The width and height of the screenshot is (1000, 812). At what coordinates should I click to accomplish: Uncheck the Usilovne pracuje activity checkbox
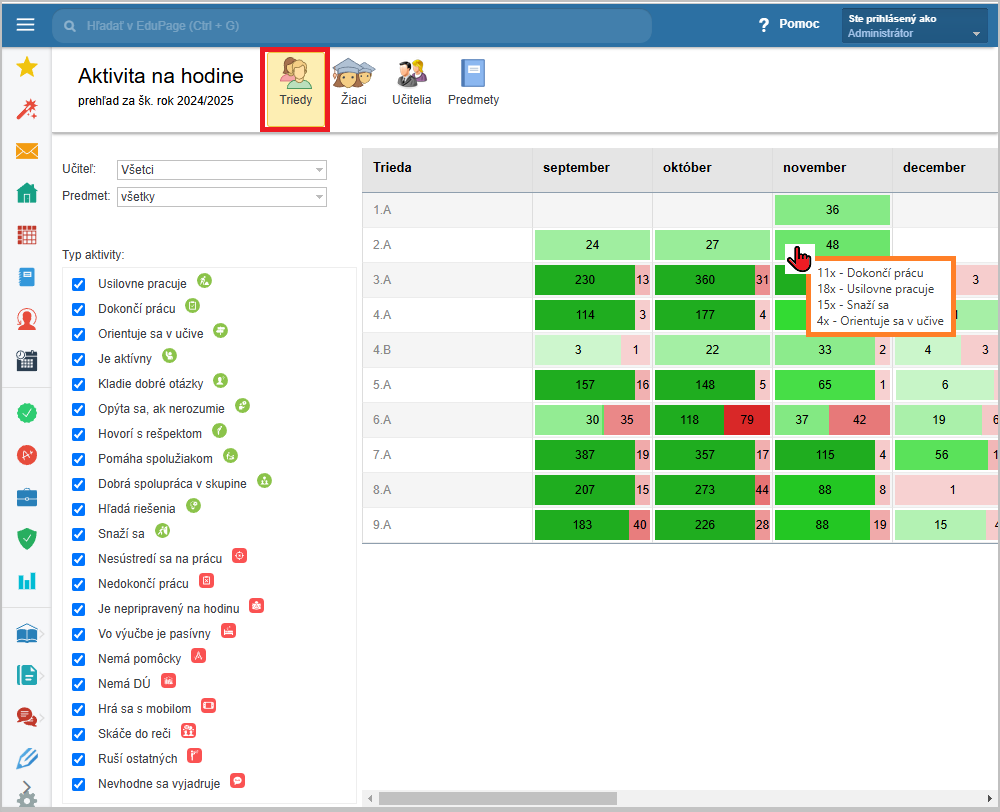[x=79, y=284]
